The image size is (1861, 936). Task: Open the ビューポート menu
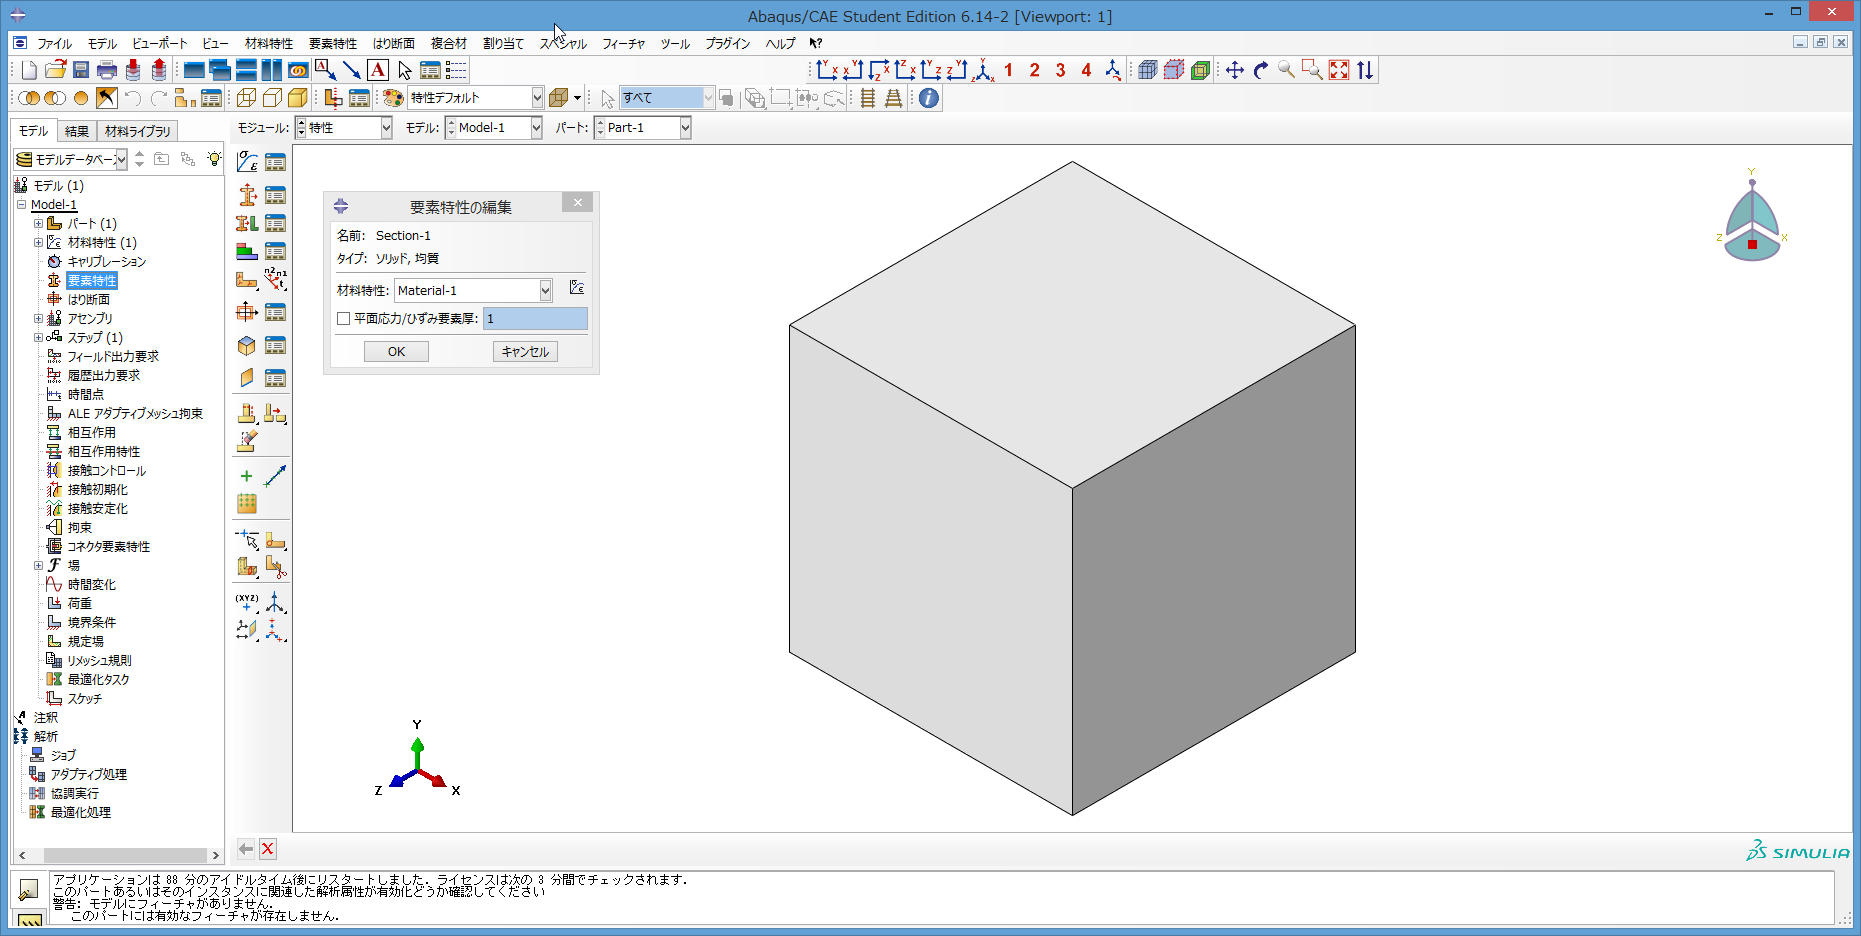point(159,44)
